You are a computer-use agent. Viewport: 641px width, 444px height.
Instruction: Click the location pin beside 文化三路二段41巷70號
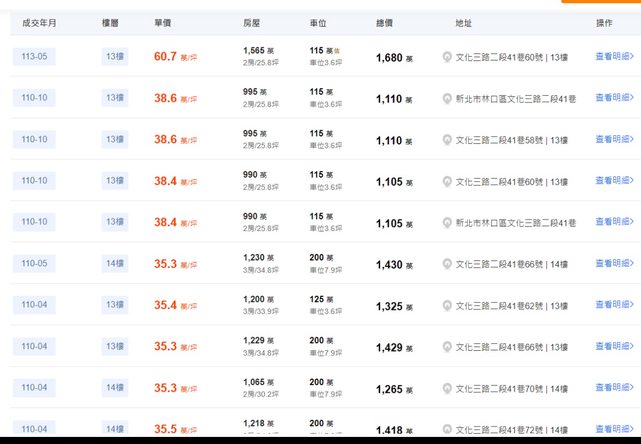point(447,388)
